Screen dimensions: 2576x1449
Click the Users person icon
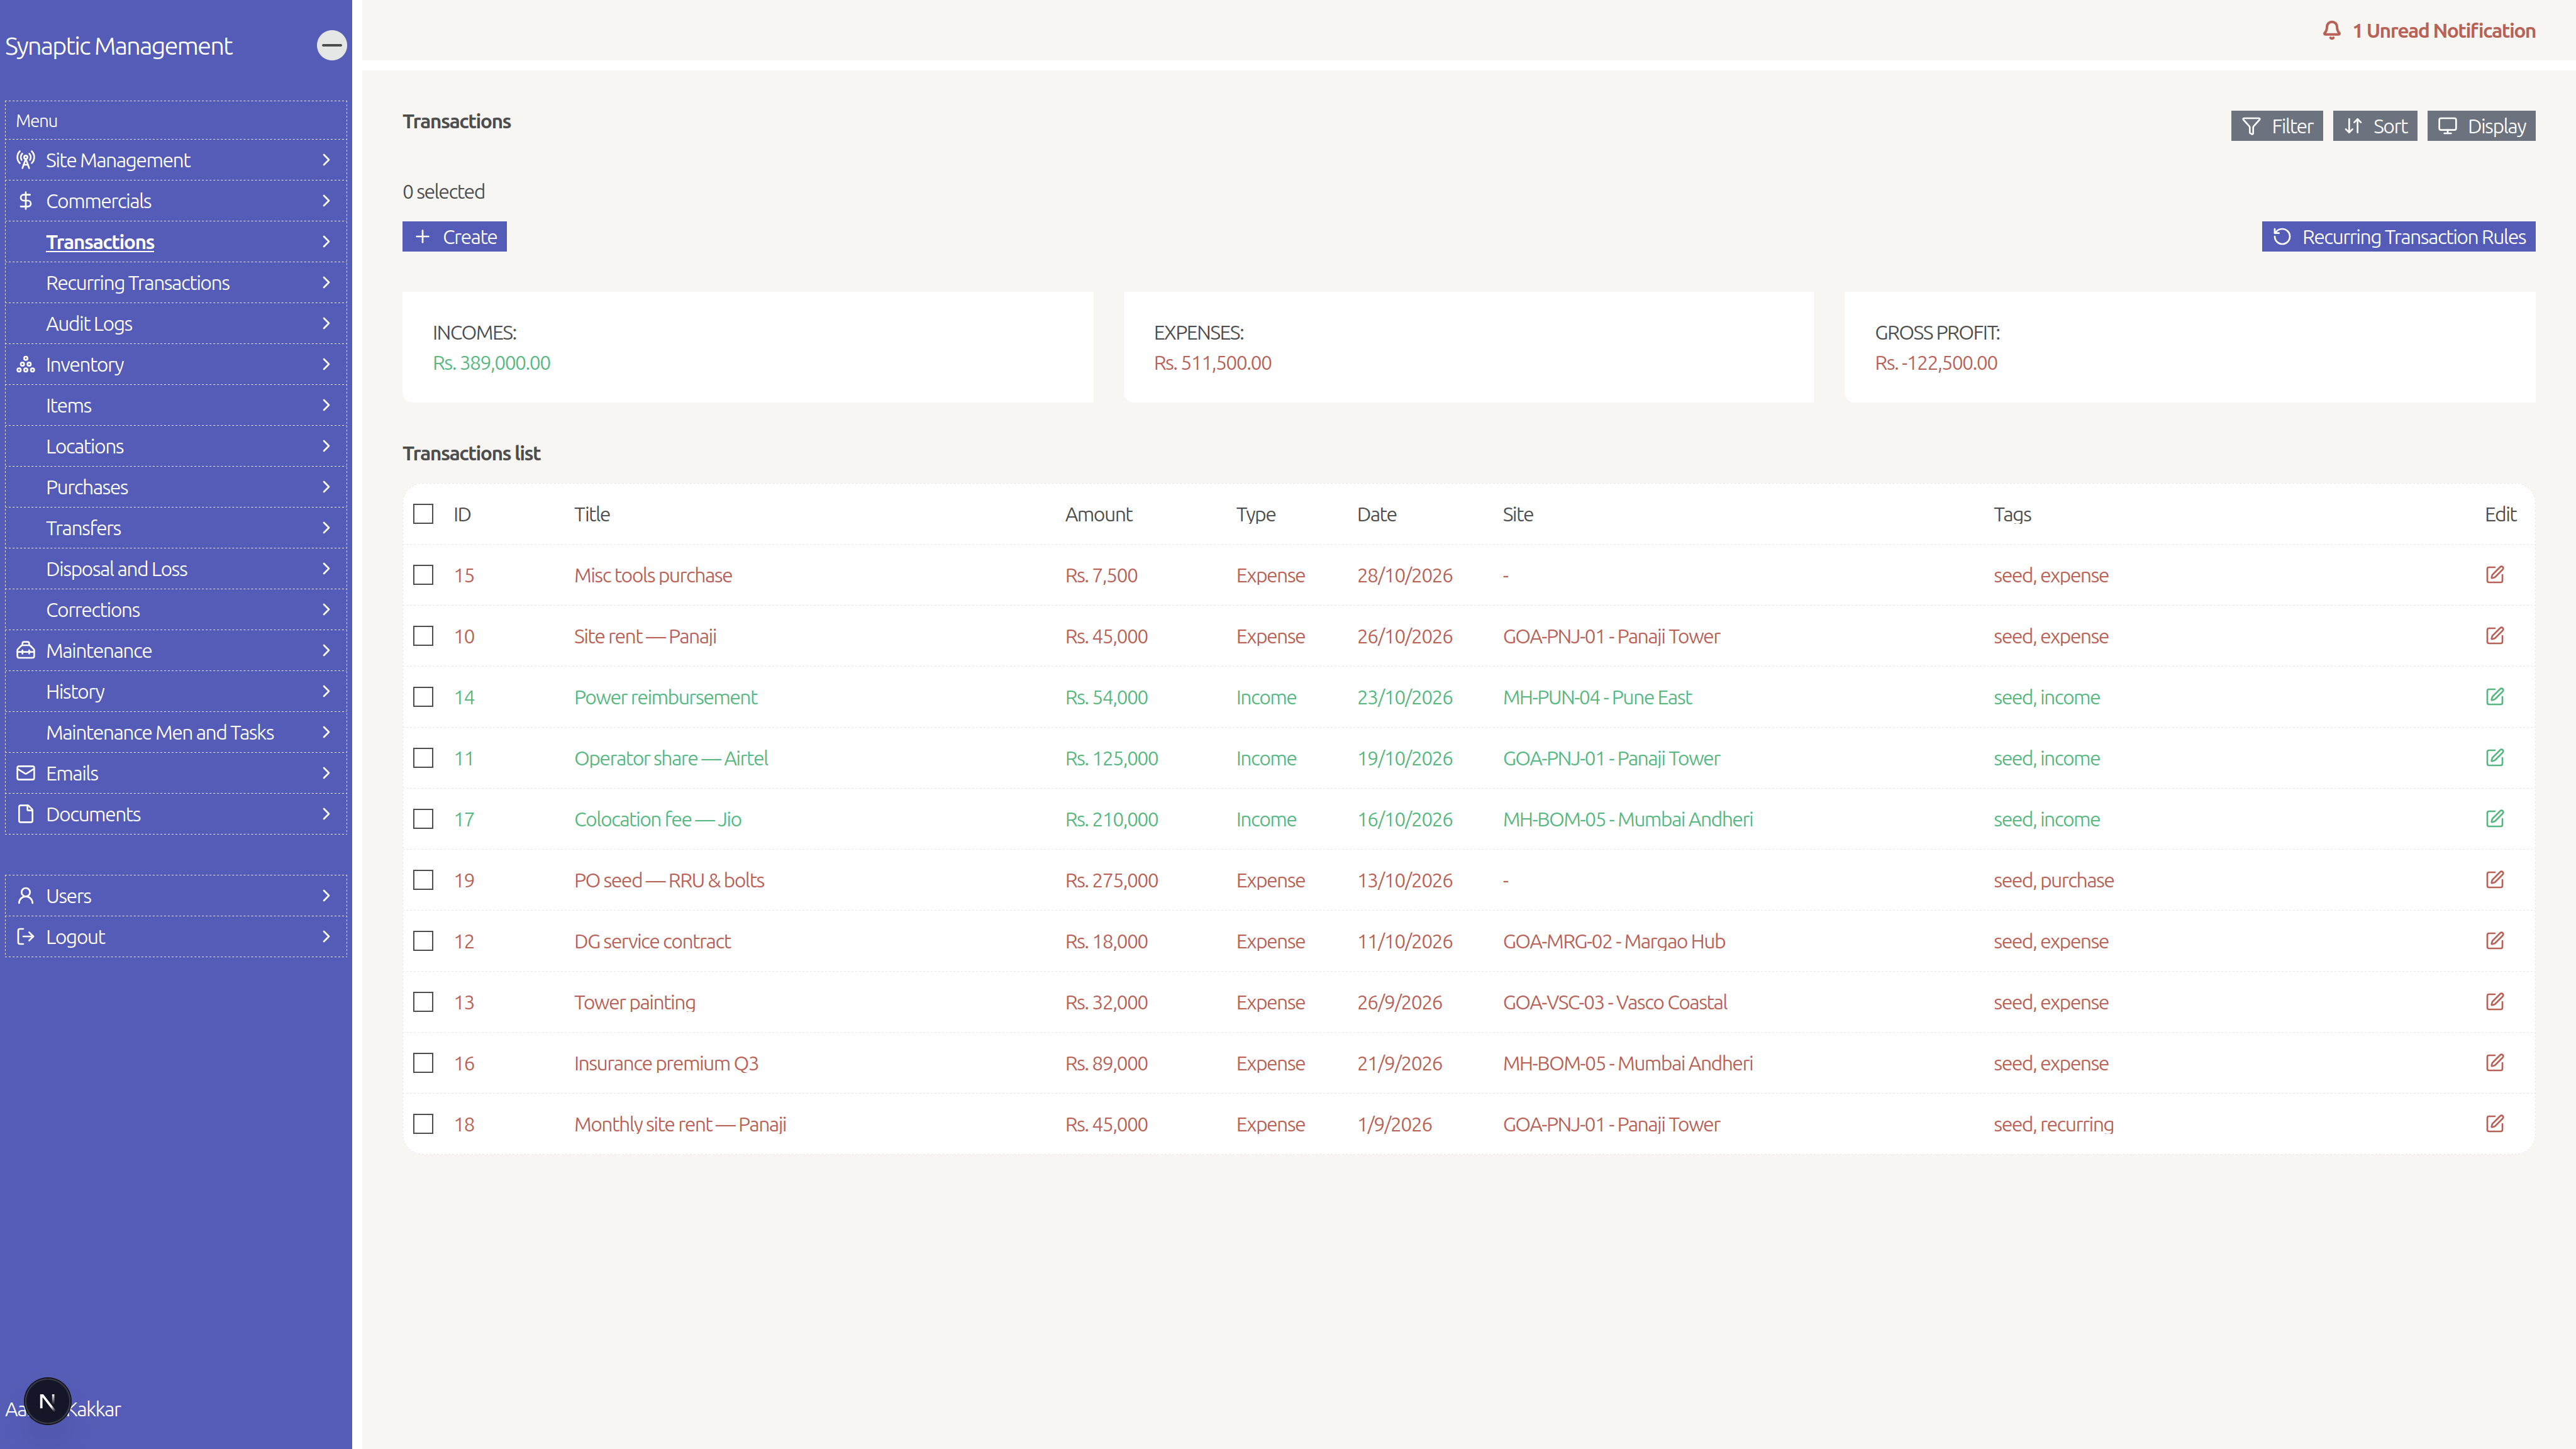pyautogui.click(x=26, y=896)
